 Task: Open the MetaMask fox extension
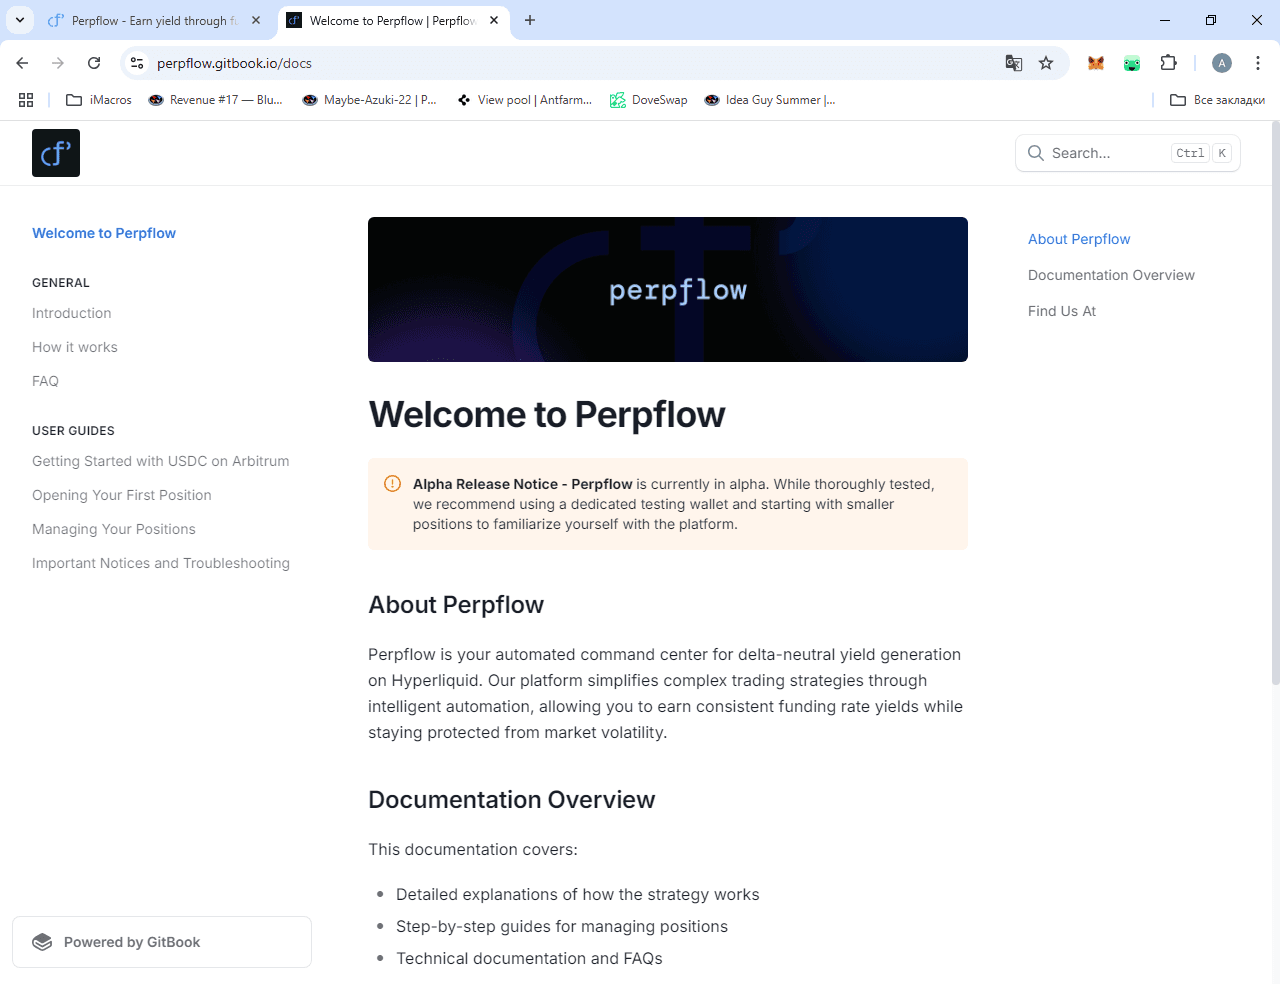(1096, 63)
